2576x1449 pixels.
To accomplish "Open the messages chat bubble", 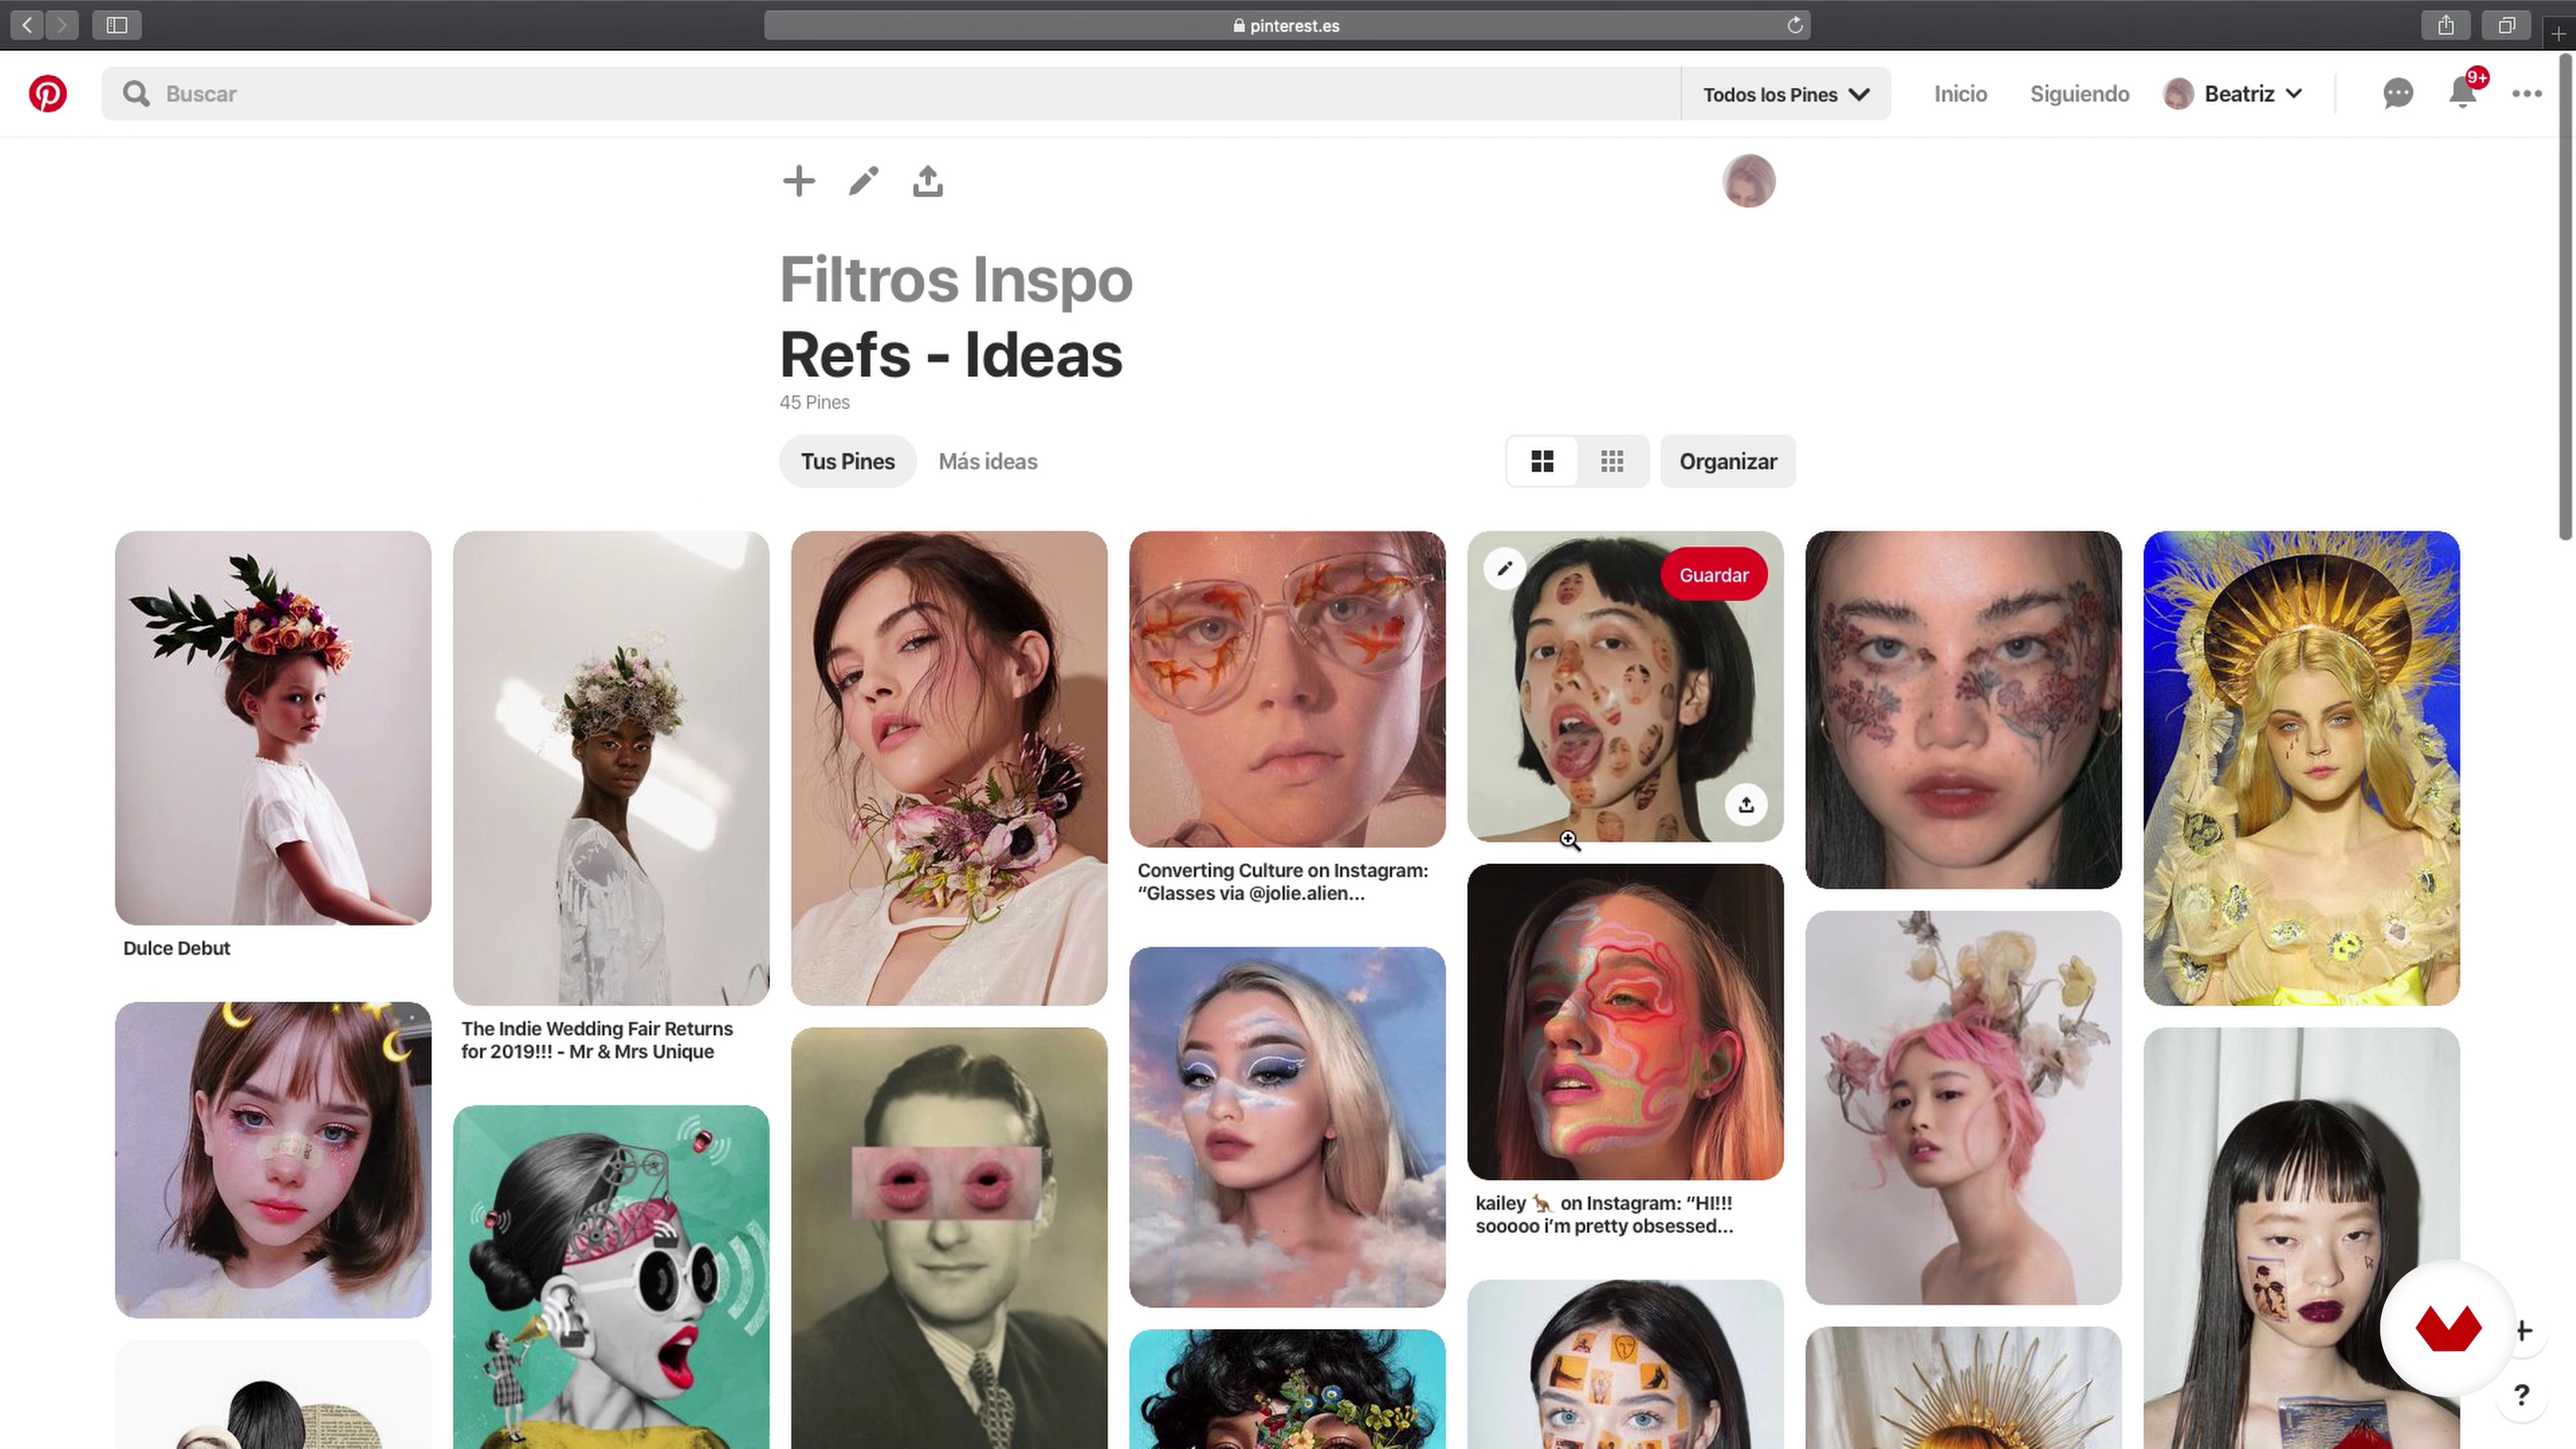I will pos(2397,94).
